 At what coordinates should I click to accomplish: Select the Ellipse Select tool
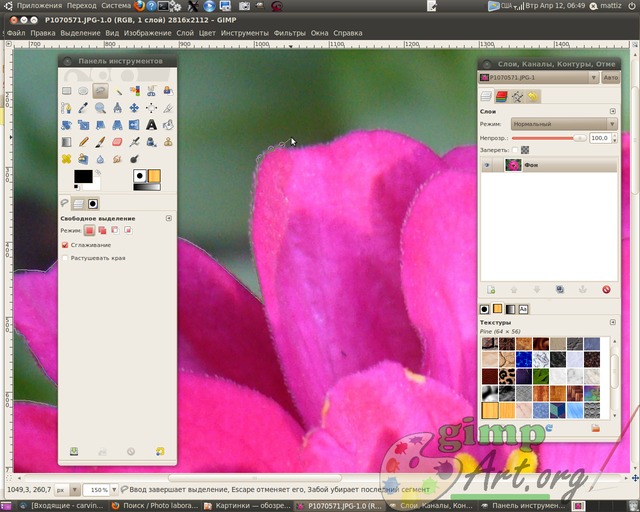pyautogui.click(x=83, y=91)
